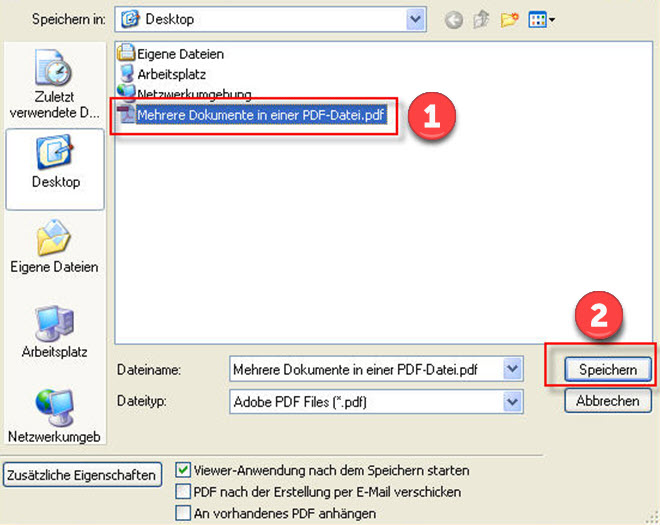Image resolution: width=660 pixels, height=525 pixels.
Task: Click the Back navigation arrow icon
Action: point(454,20)
